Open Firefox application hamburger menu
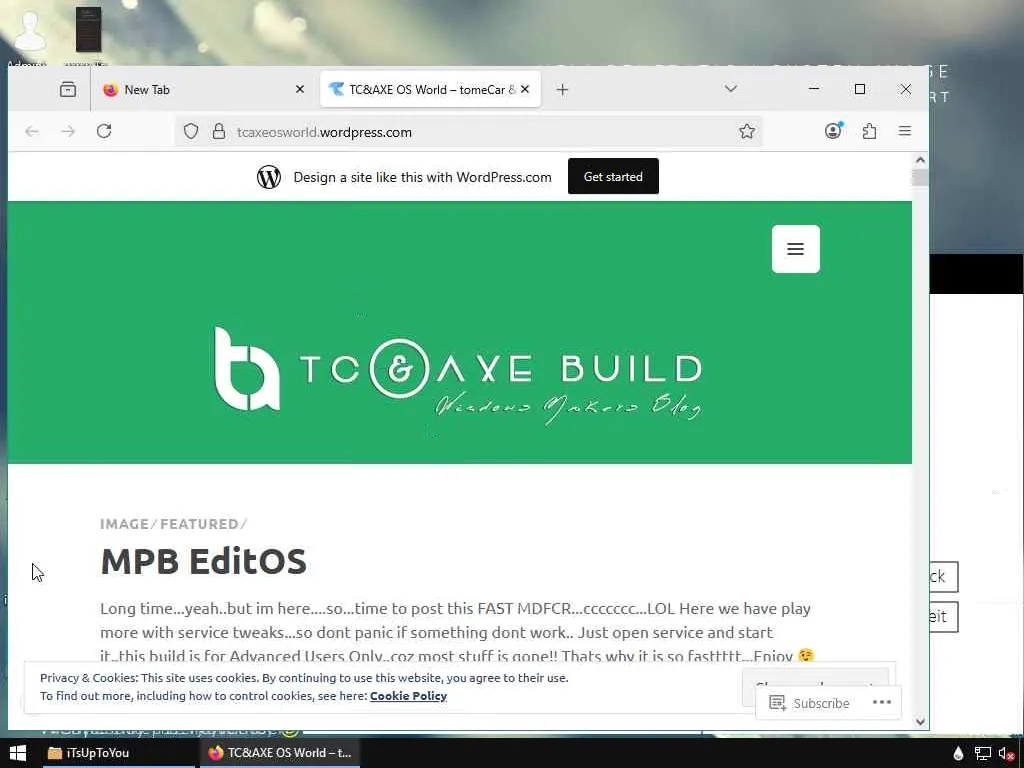Screen dimensions: 1024x768 tap(904, 131)
